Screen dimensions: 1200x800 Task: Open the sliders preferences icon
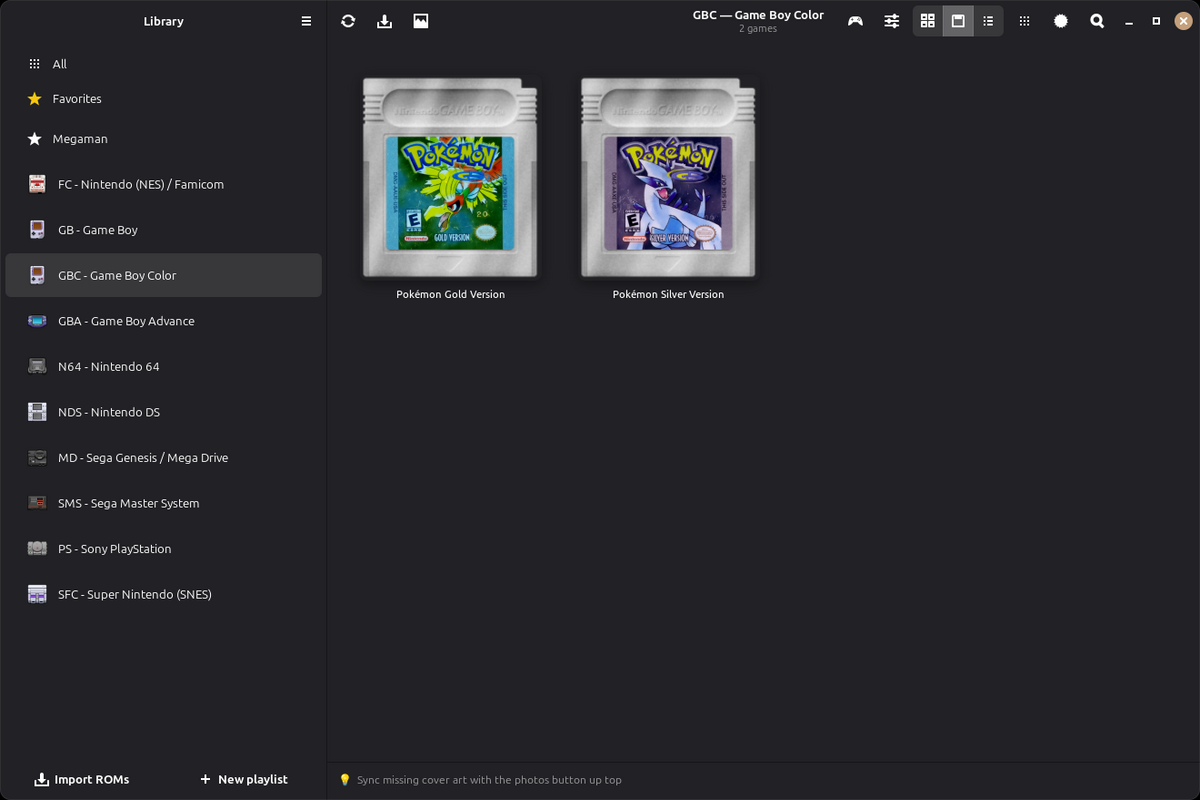(x=892, y=21)
